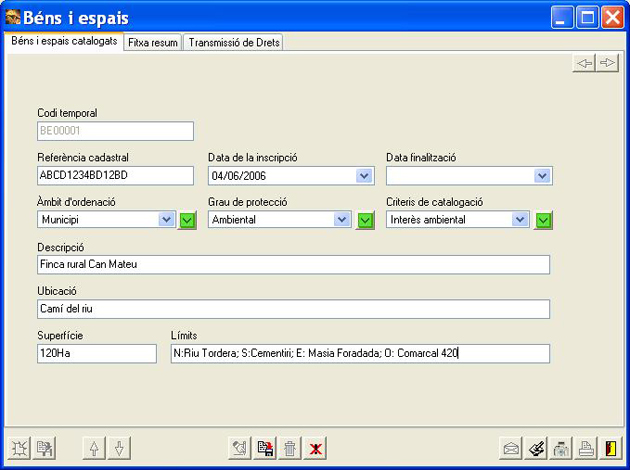Expand the Grau de protecció dropdown
The width and height of the screenshot is (630, 470).
click(342, 220)
